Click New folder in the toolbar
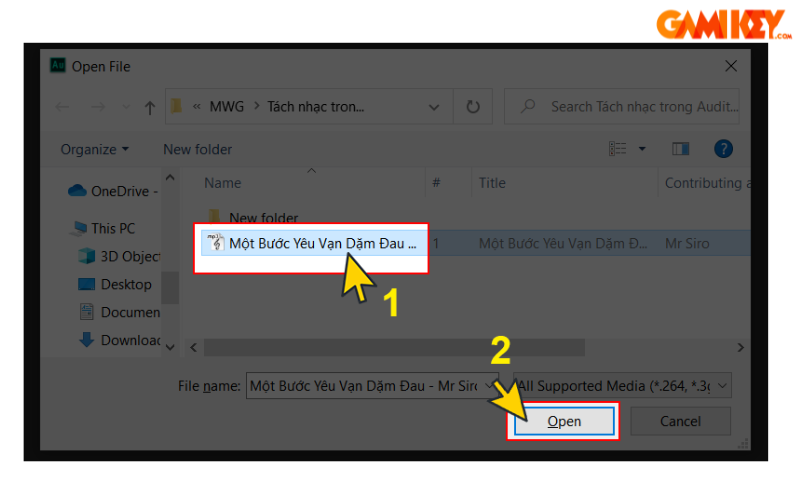This screenshot has width=800, height=500. (197, 149)
